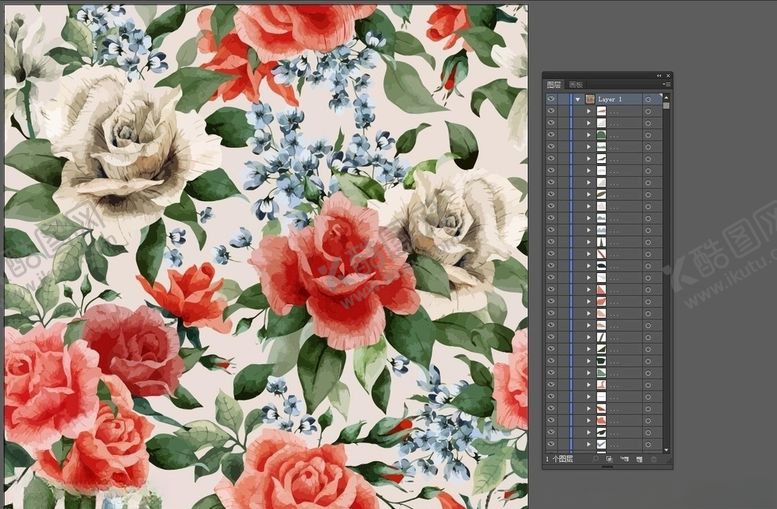This screenshot has height=509, width=777.
Task: Open the Layers panel flyout menu
Action: [x=666, y=84]
